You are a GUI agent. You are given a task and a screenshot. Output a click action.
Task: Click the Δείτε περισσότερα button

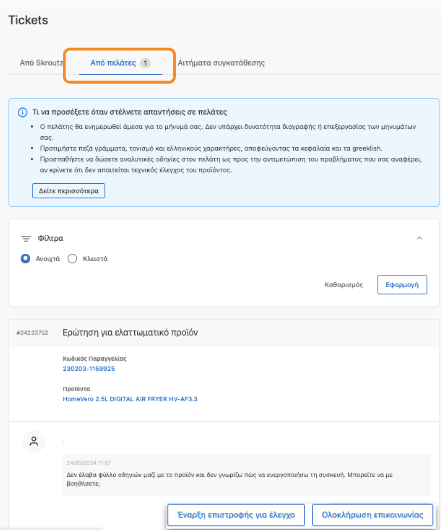pyautogui.click(x=69, y=191)
